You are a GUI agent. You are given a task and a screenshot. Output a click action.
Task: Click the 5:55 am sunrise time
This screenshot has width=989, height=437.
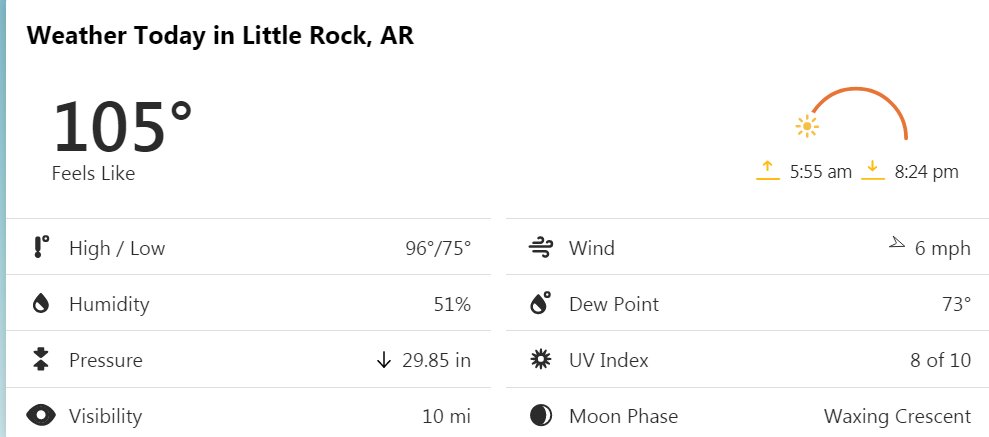coord(821,172)
